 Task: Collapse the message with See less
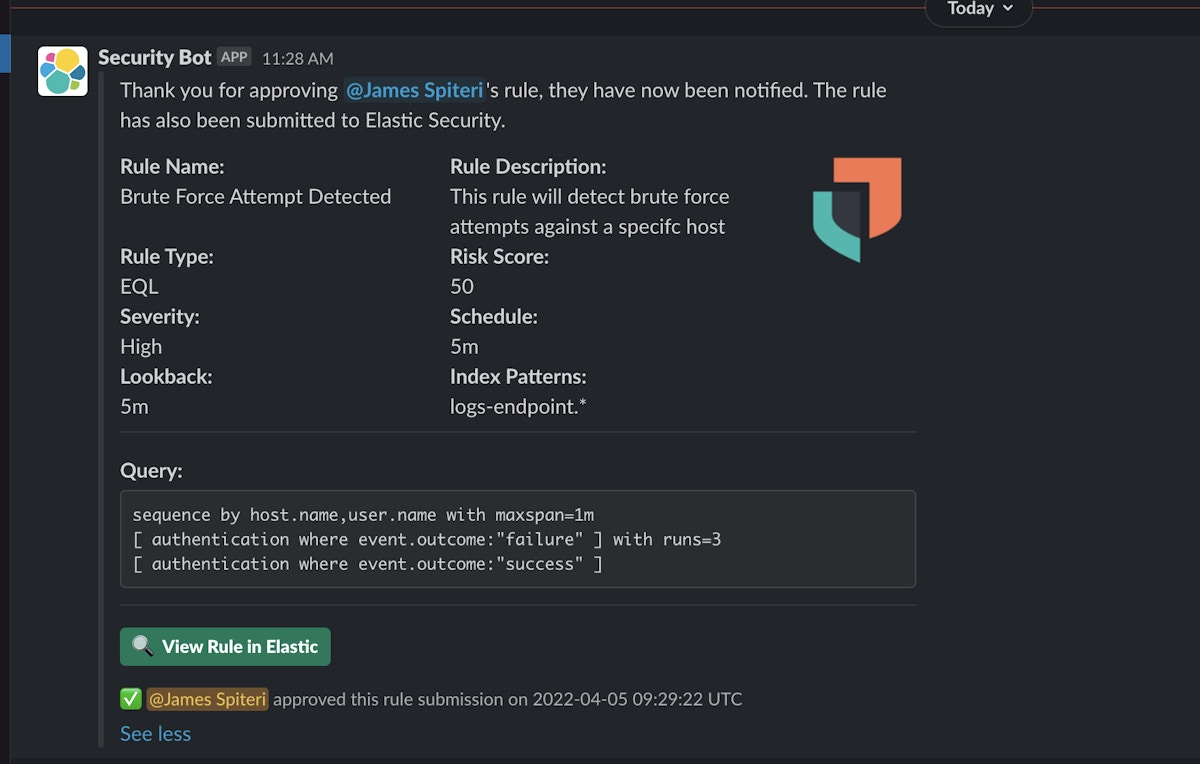[155, 734]
